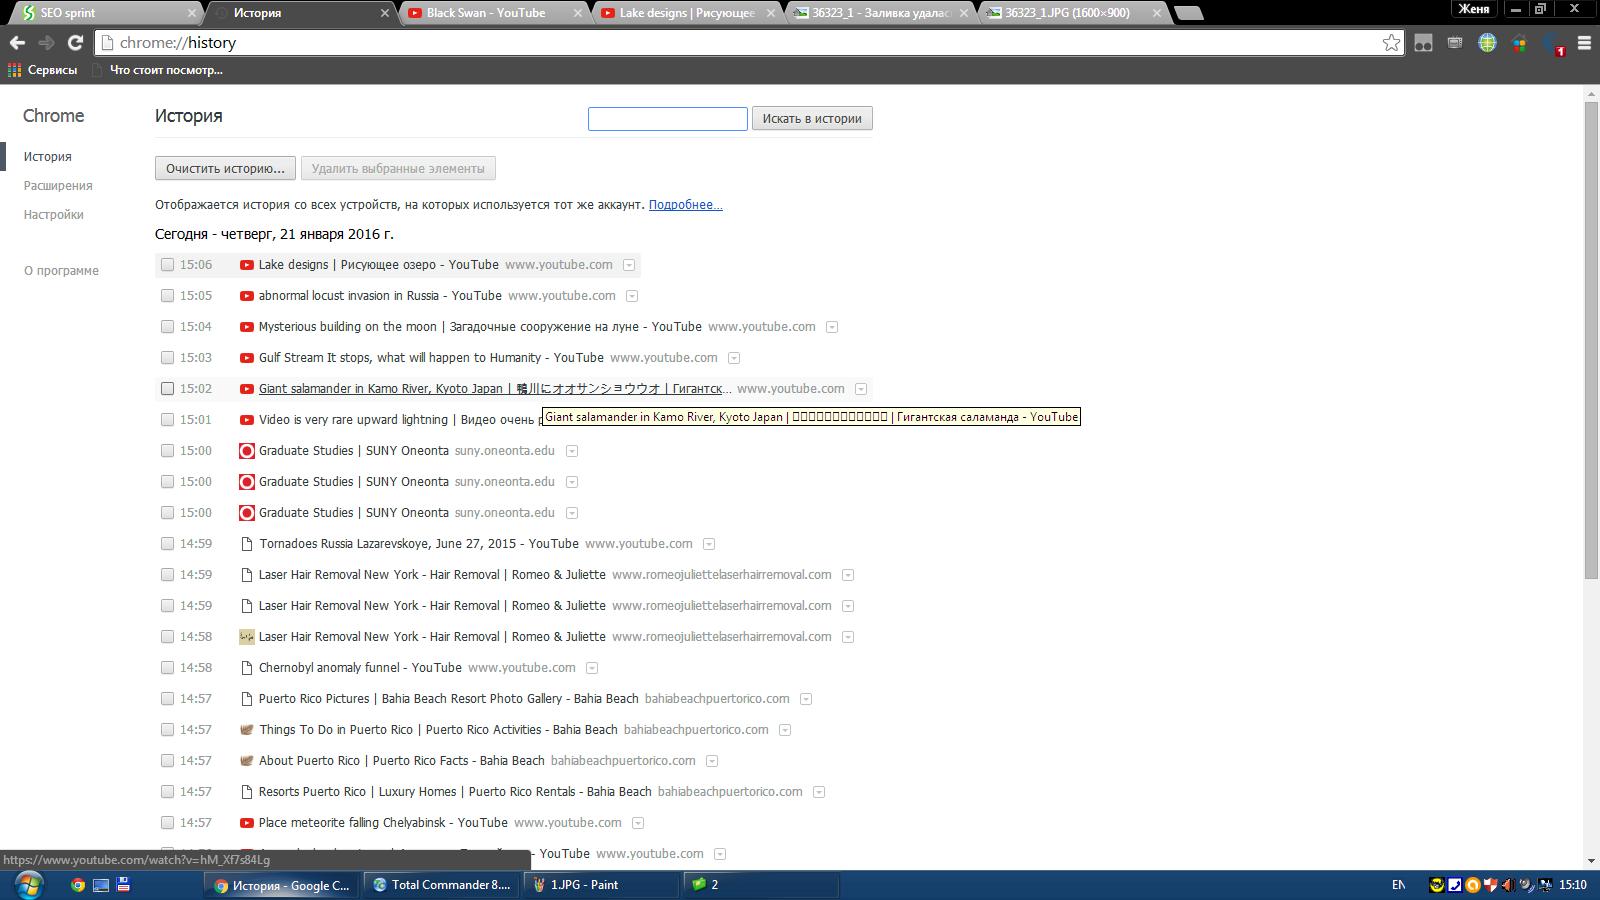Select checkbox for Chernobyl anomaly funnel
This screenshot has height=900, width=1600.
coord(167,668)
